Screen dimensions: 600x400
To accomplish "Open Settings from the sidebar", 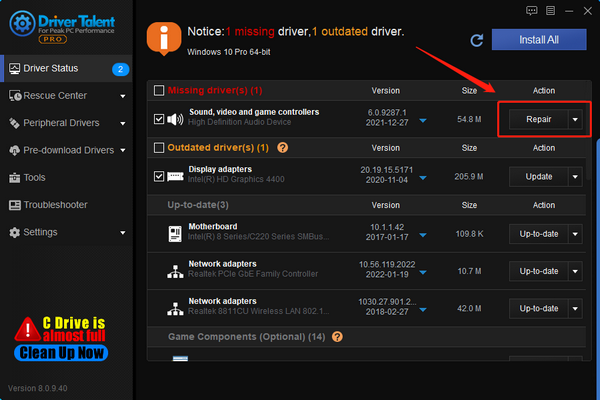I will coord(66,232).
